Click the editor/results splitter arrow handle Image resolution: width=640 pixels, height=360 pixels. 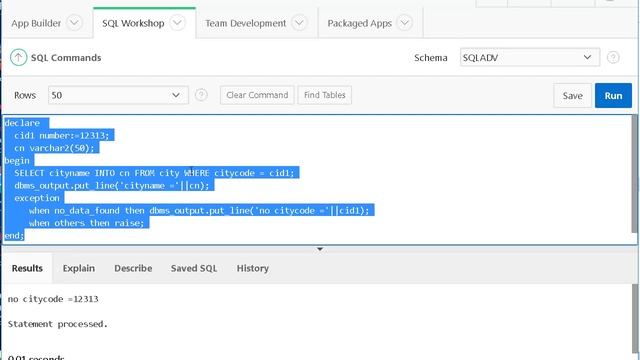[320, 249]
